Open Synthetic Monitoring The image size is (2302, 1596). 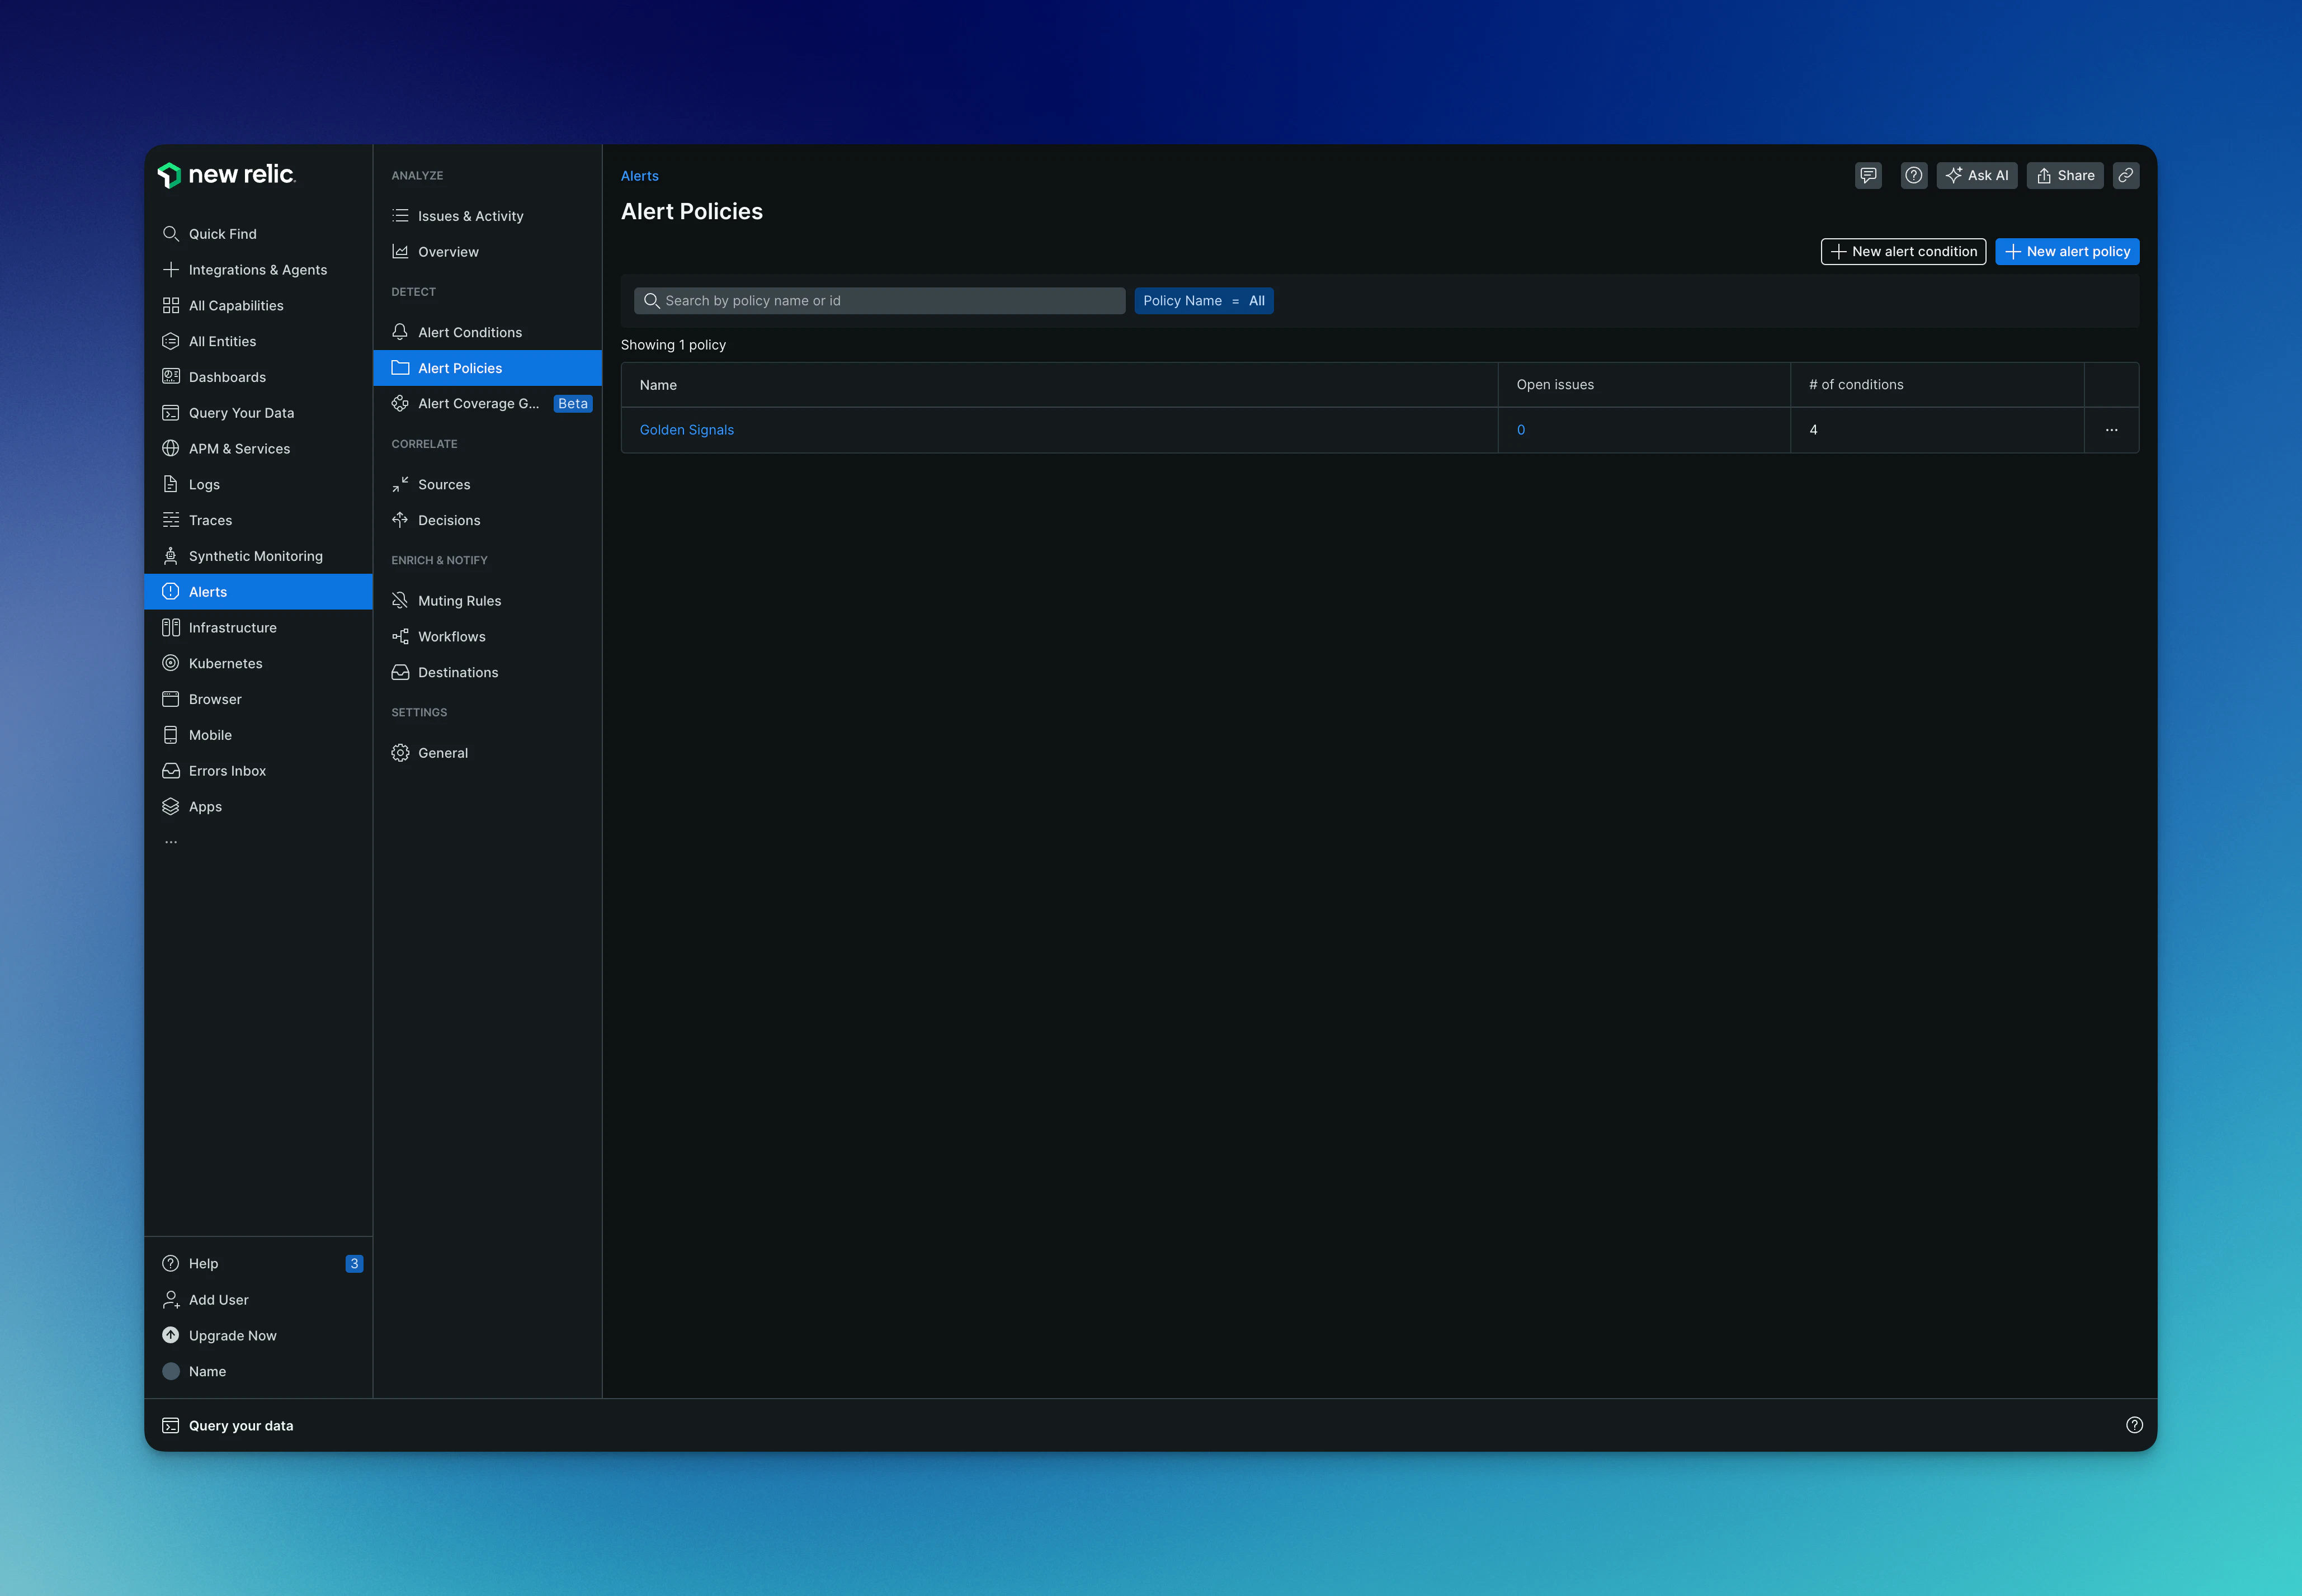coord(258,556)
